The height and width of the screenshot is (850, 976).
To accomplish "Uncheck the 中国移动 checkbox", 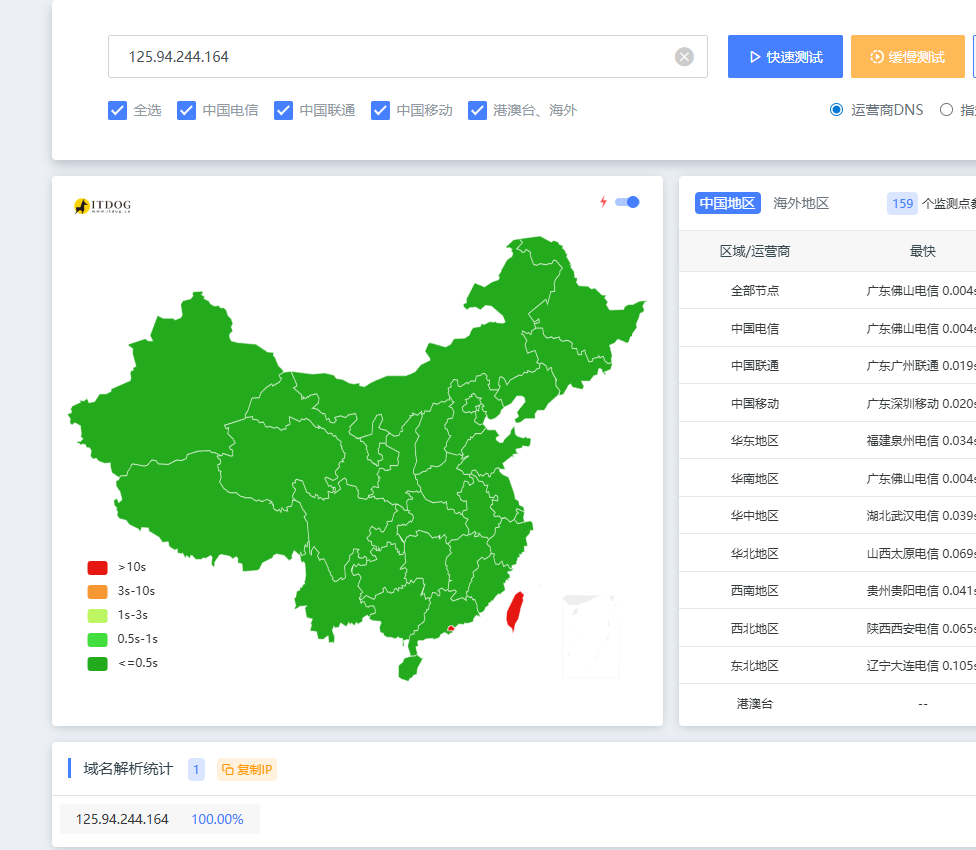I will point(380,110).
